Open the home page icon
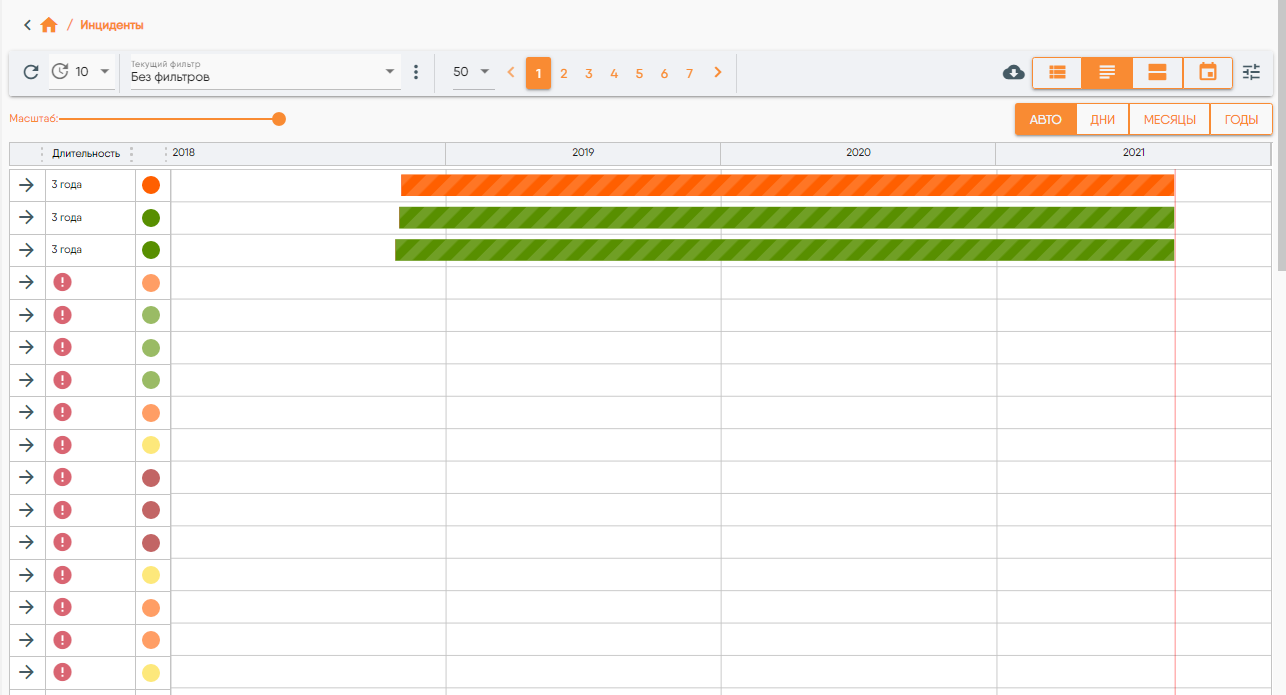The image size is (1286, 695). coord(49,25)
